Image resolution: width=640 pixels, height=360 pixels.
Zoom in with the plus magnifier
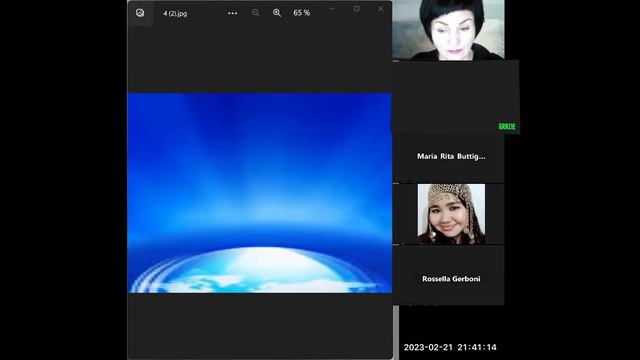277,13
